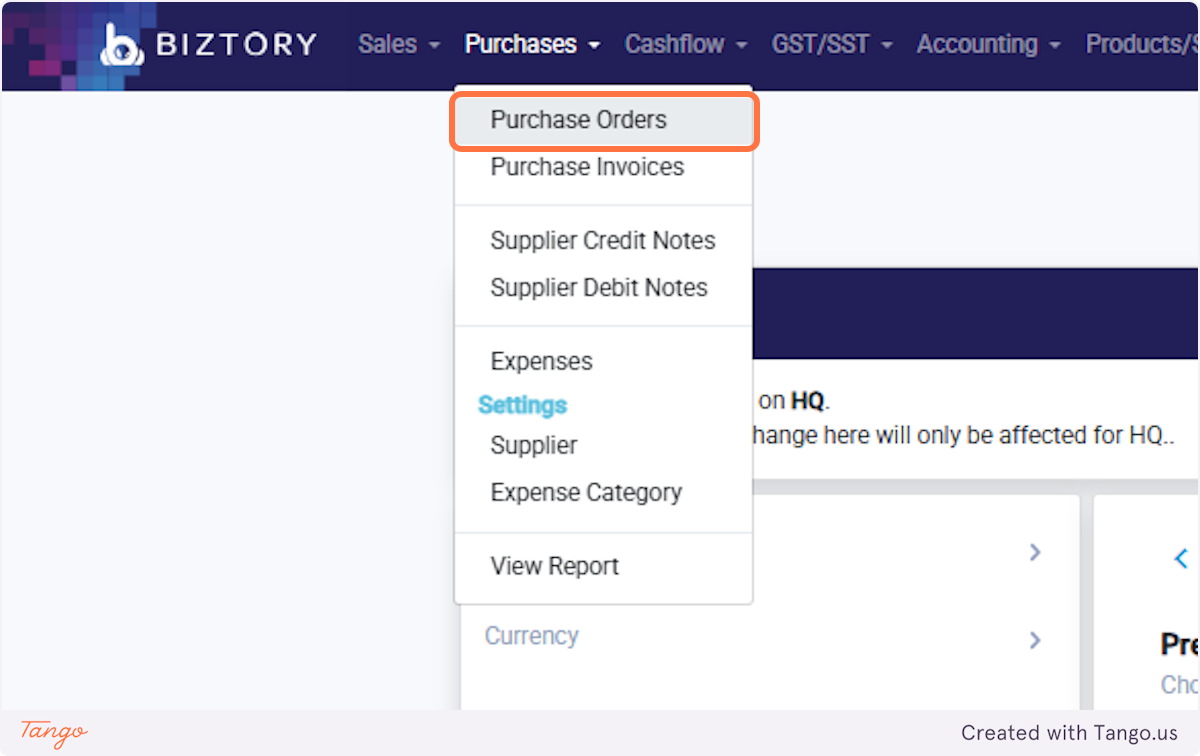
Task: Click the Biztory logo icon
Action: (x=122, y=44)
